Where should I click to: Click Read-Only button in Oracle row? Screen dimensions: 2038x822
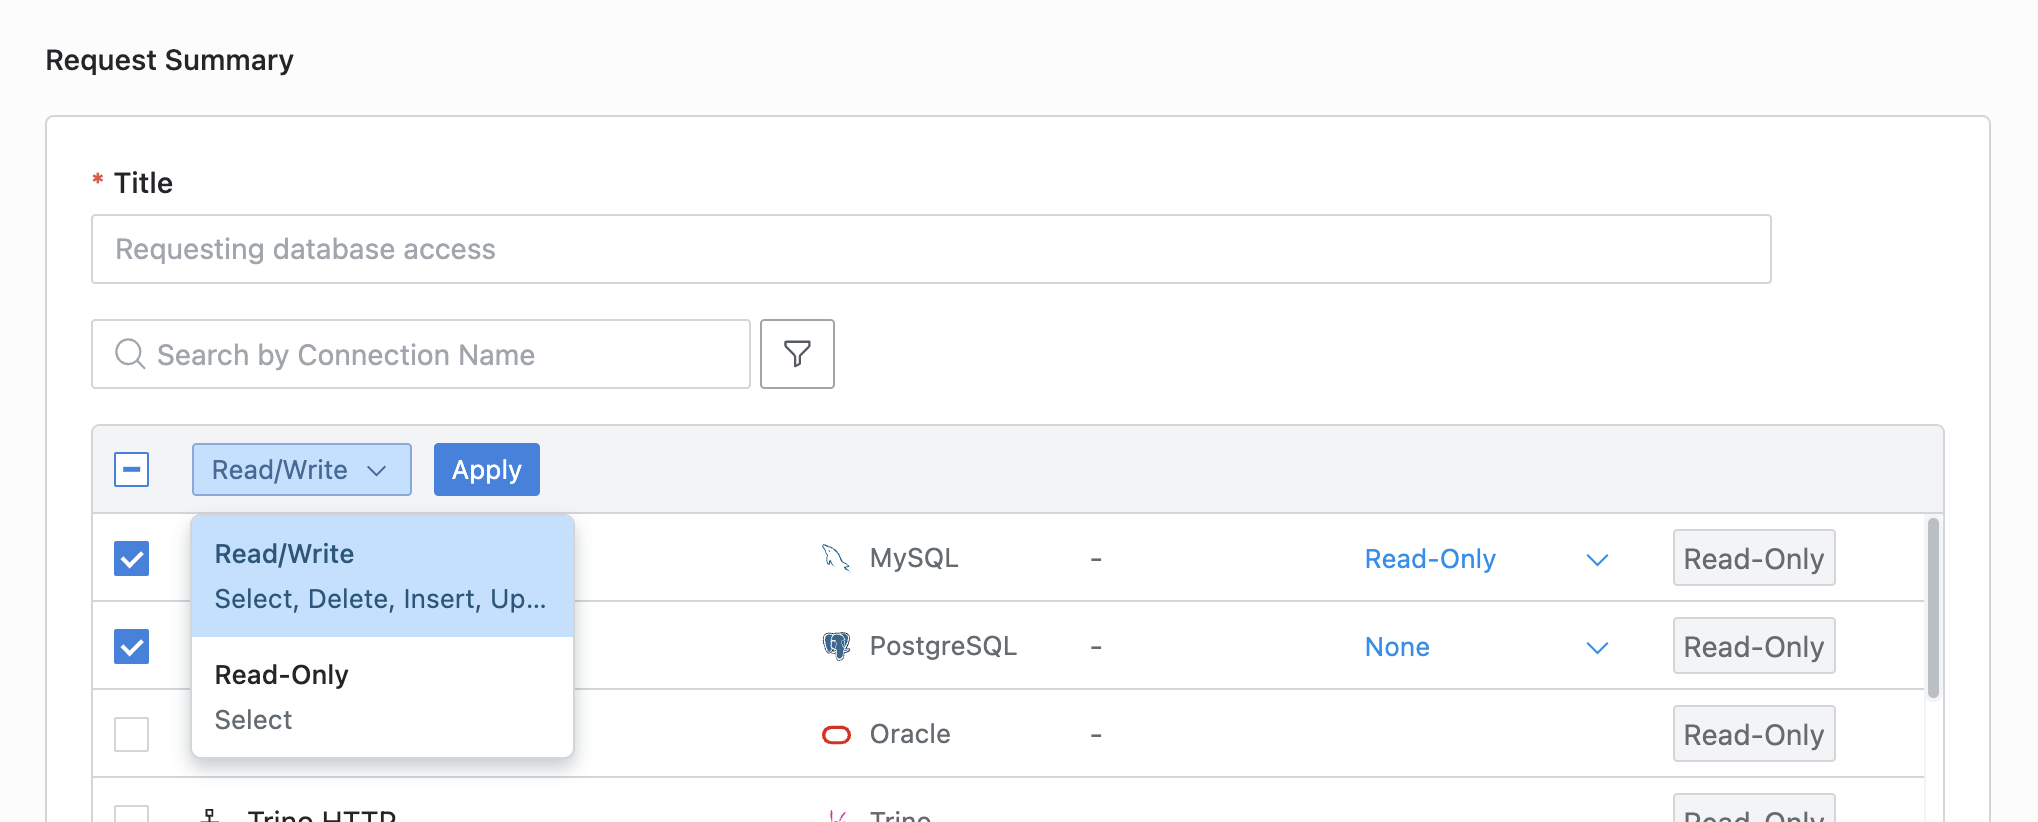coord(1754,734)
